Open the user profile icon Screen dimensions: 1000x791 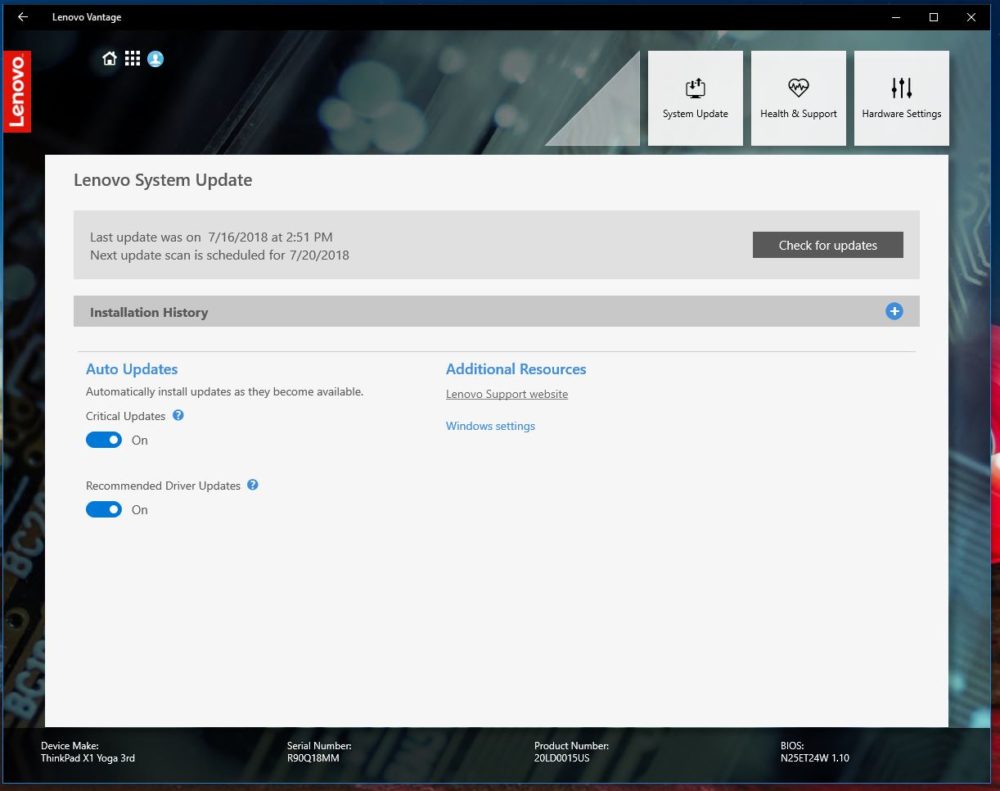[156, 59]
